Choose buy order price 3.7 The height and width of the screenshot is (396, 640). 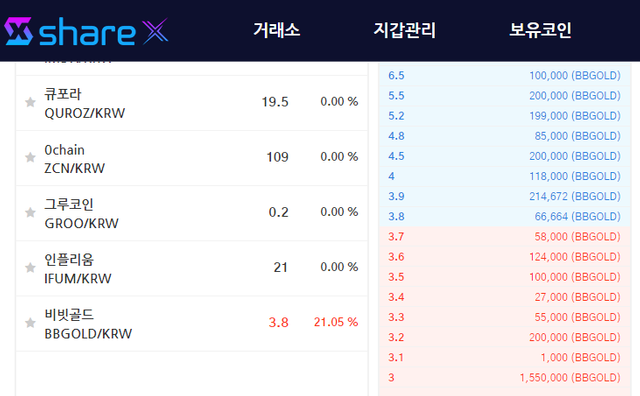[396, 237]
